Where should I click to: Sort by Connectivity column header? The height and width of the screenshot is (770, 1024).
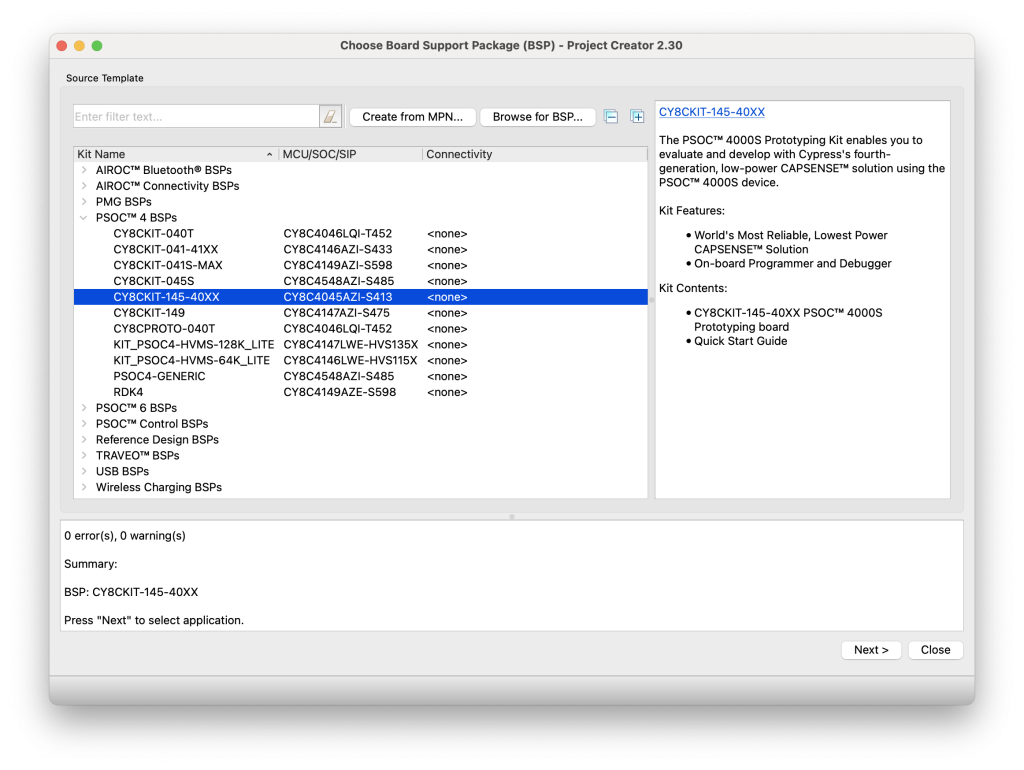click(x=534, y=154)
